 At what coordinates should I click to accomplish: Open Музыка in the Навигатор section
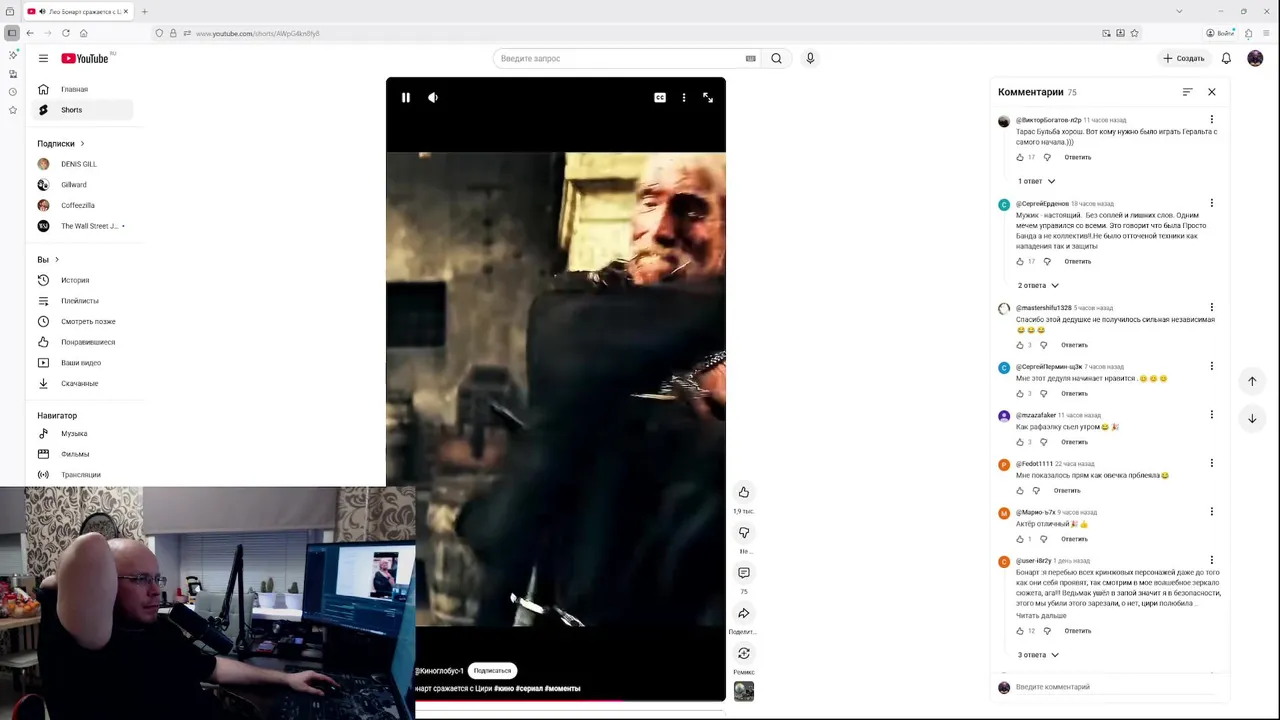80,434
